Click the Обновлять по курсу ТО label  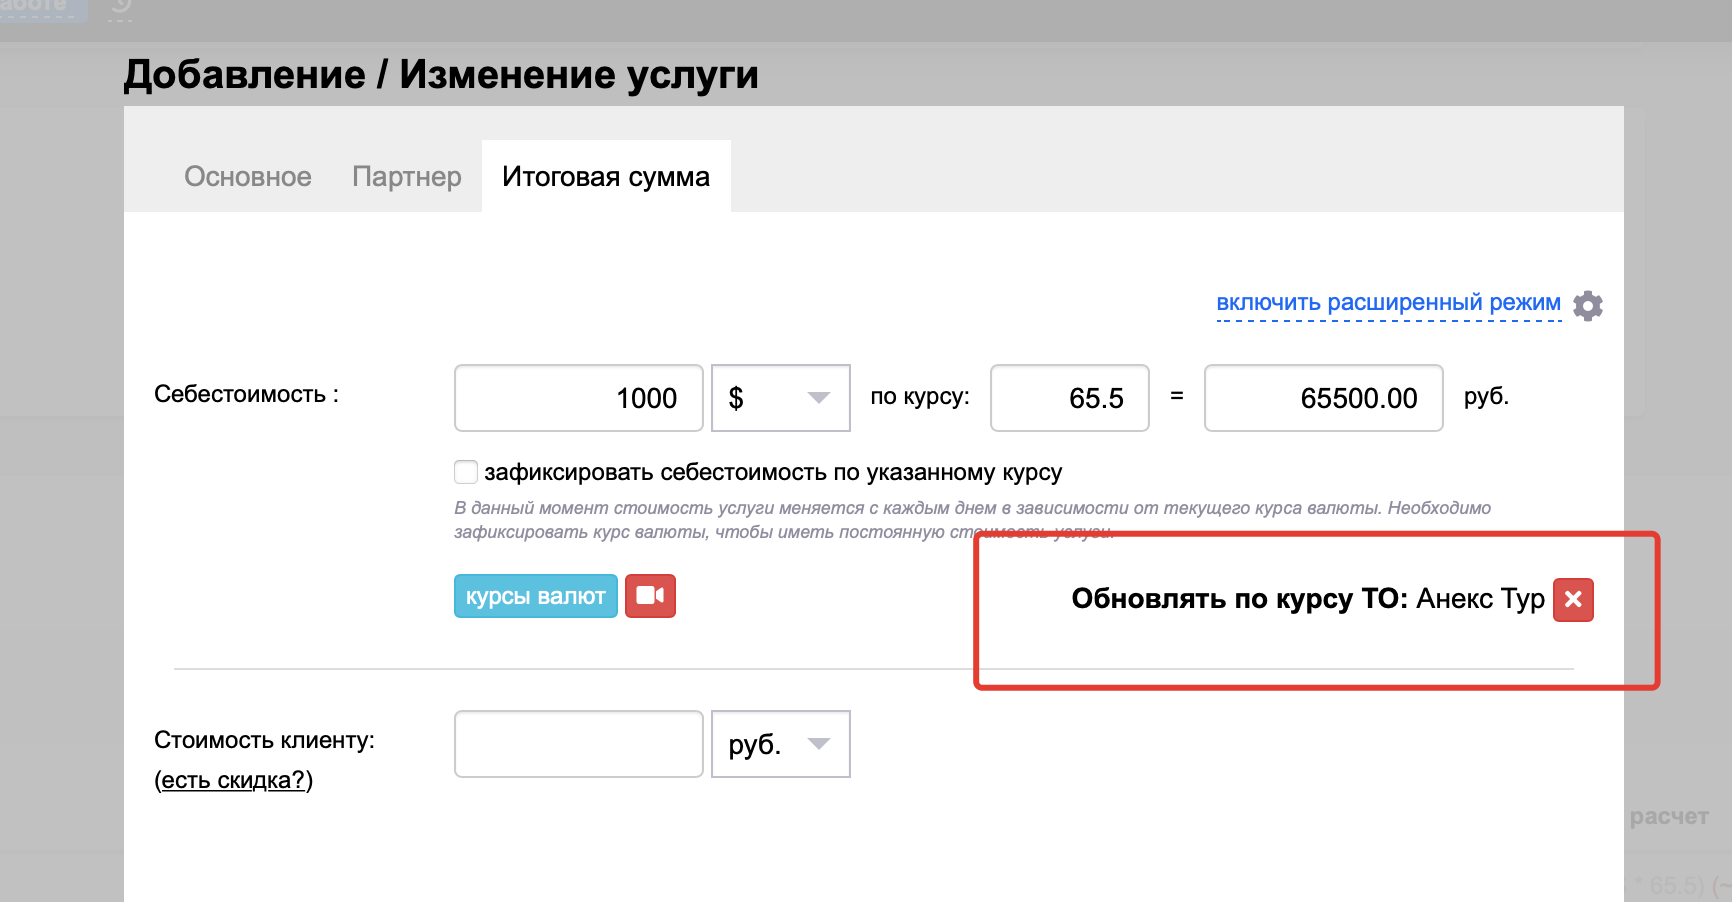(x=1239, y=599)
